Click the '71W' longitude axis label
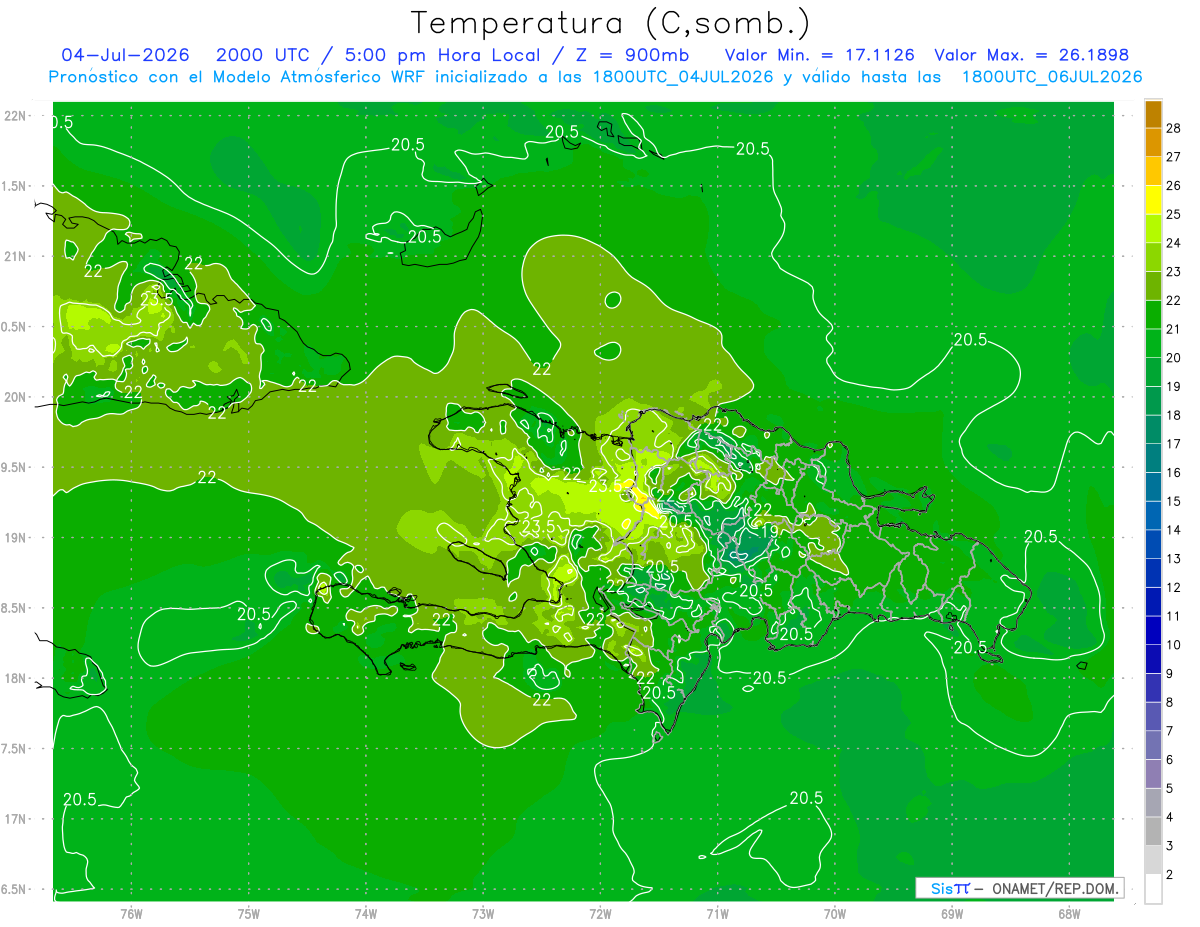Viewport: 1200px width, 927px height. pyautogui.click(x=717, y=913)
